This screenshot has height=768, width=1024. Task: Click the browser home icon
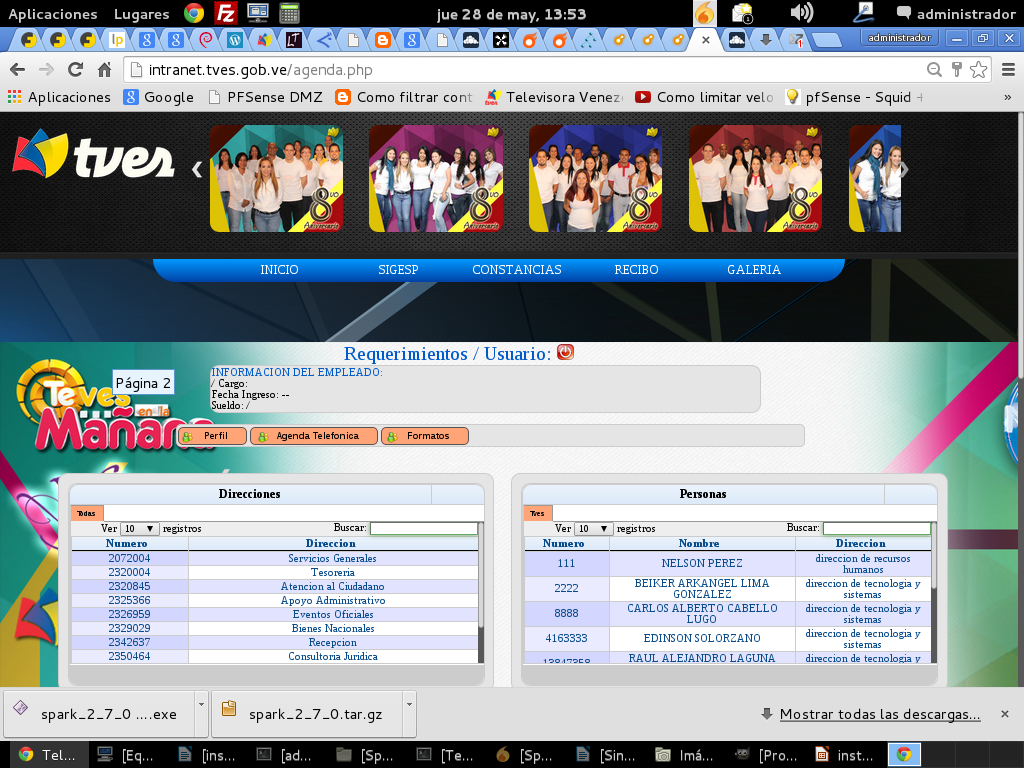tap(104, 69)
